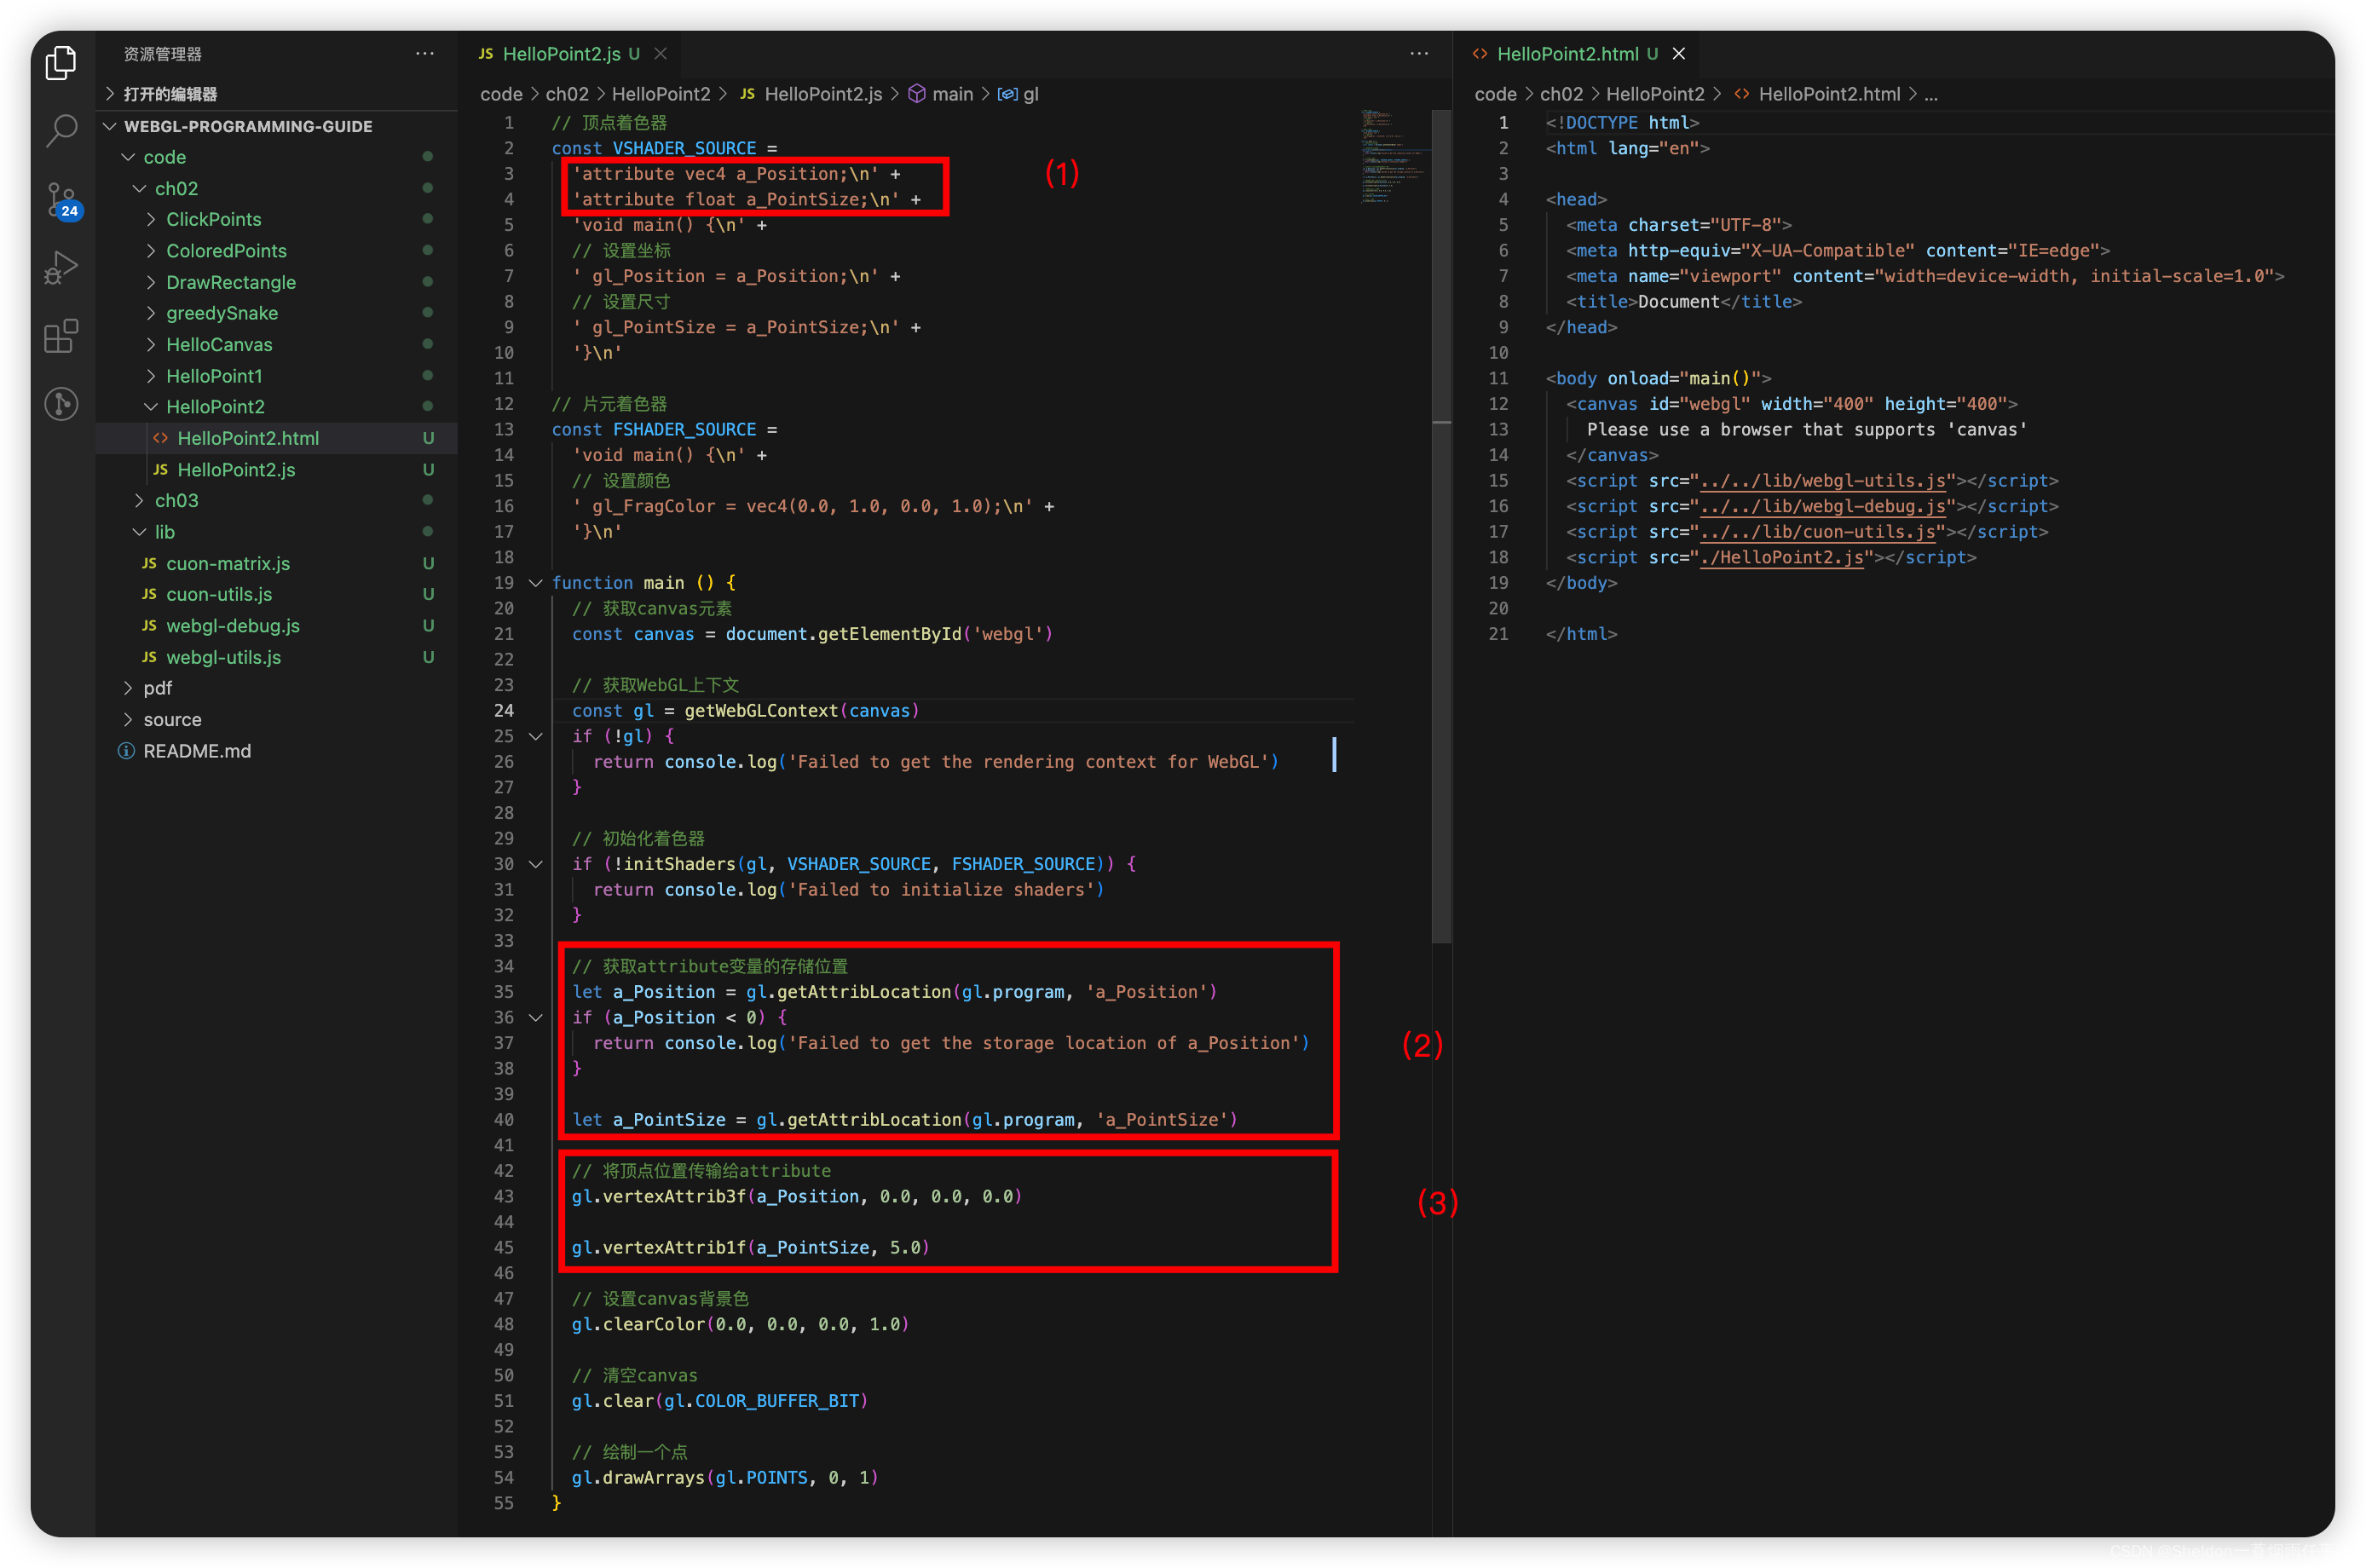Open the Extensions view icon
This screenshot has width=2366, height=1568.
61,336
